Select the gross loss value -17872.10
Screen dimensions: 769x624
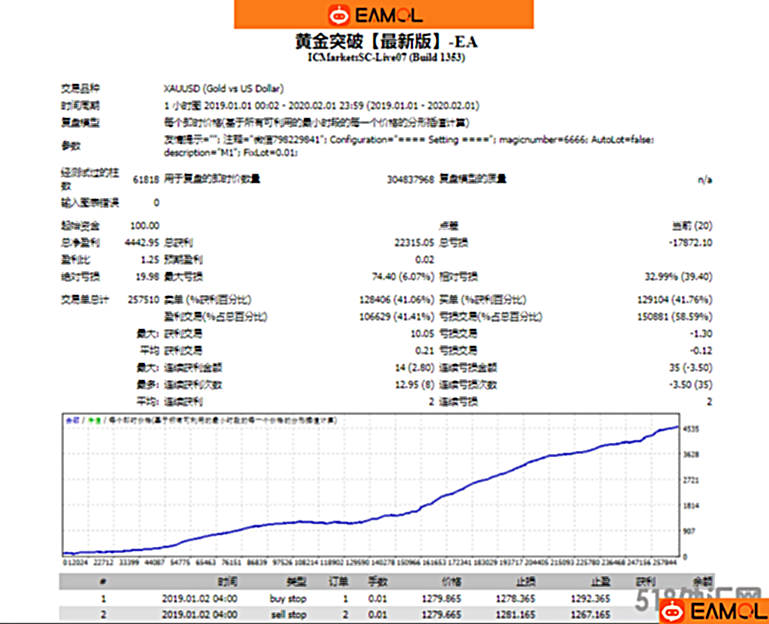[x=691, y=242]
